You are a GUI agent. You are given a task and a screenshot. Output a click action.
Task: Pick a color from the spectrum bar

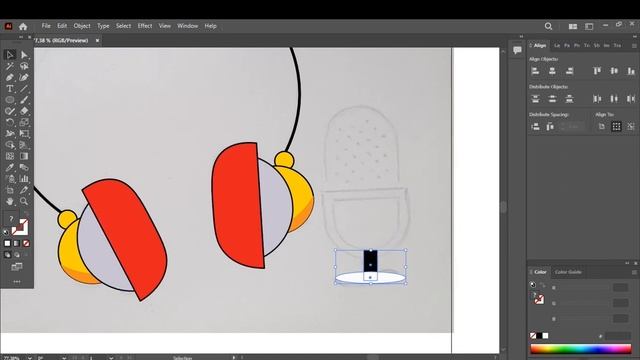[580, 349]
